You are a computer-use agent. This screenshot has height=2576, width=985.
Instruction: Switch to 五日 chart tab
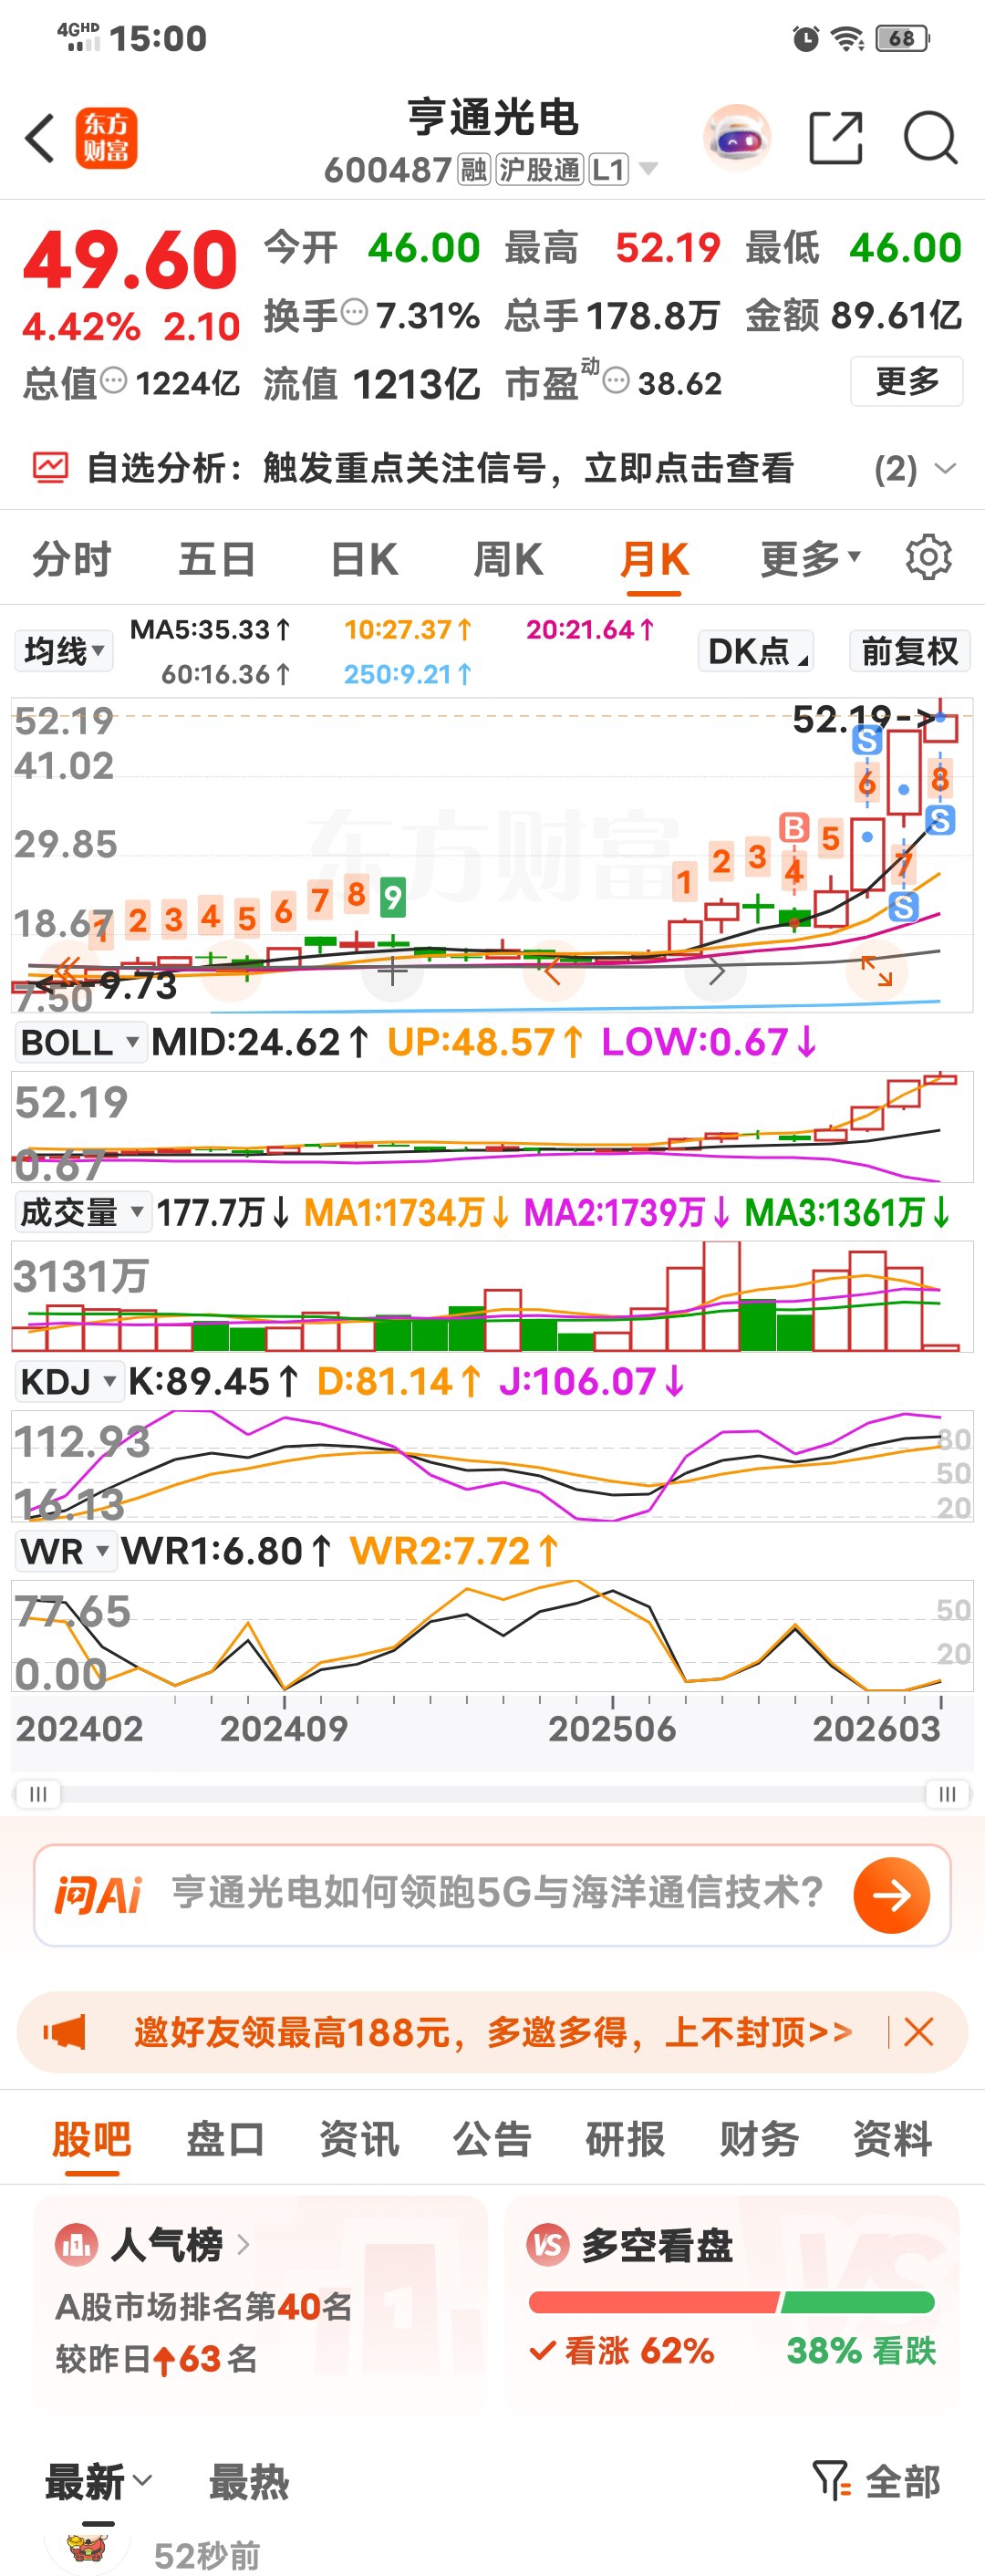point(217,559)
